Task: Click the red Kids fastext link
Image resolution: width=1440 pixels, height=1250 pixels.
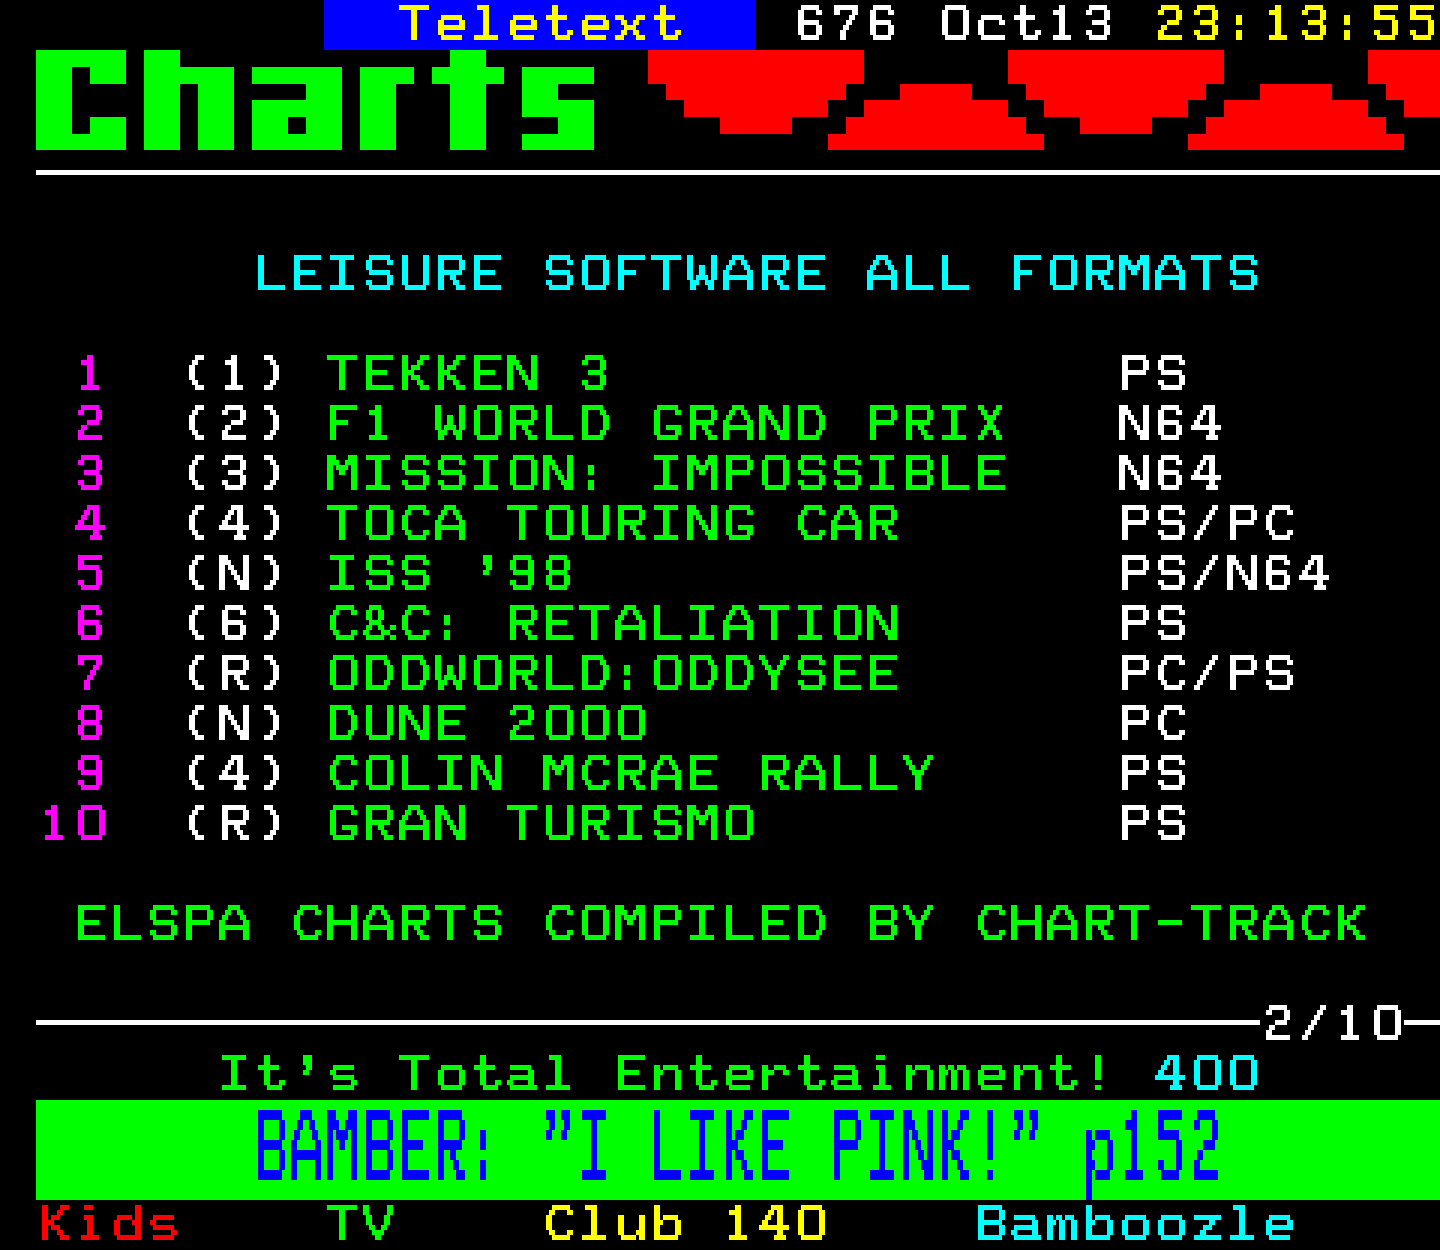Action: pos(108,1224)
